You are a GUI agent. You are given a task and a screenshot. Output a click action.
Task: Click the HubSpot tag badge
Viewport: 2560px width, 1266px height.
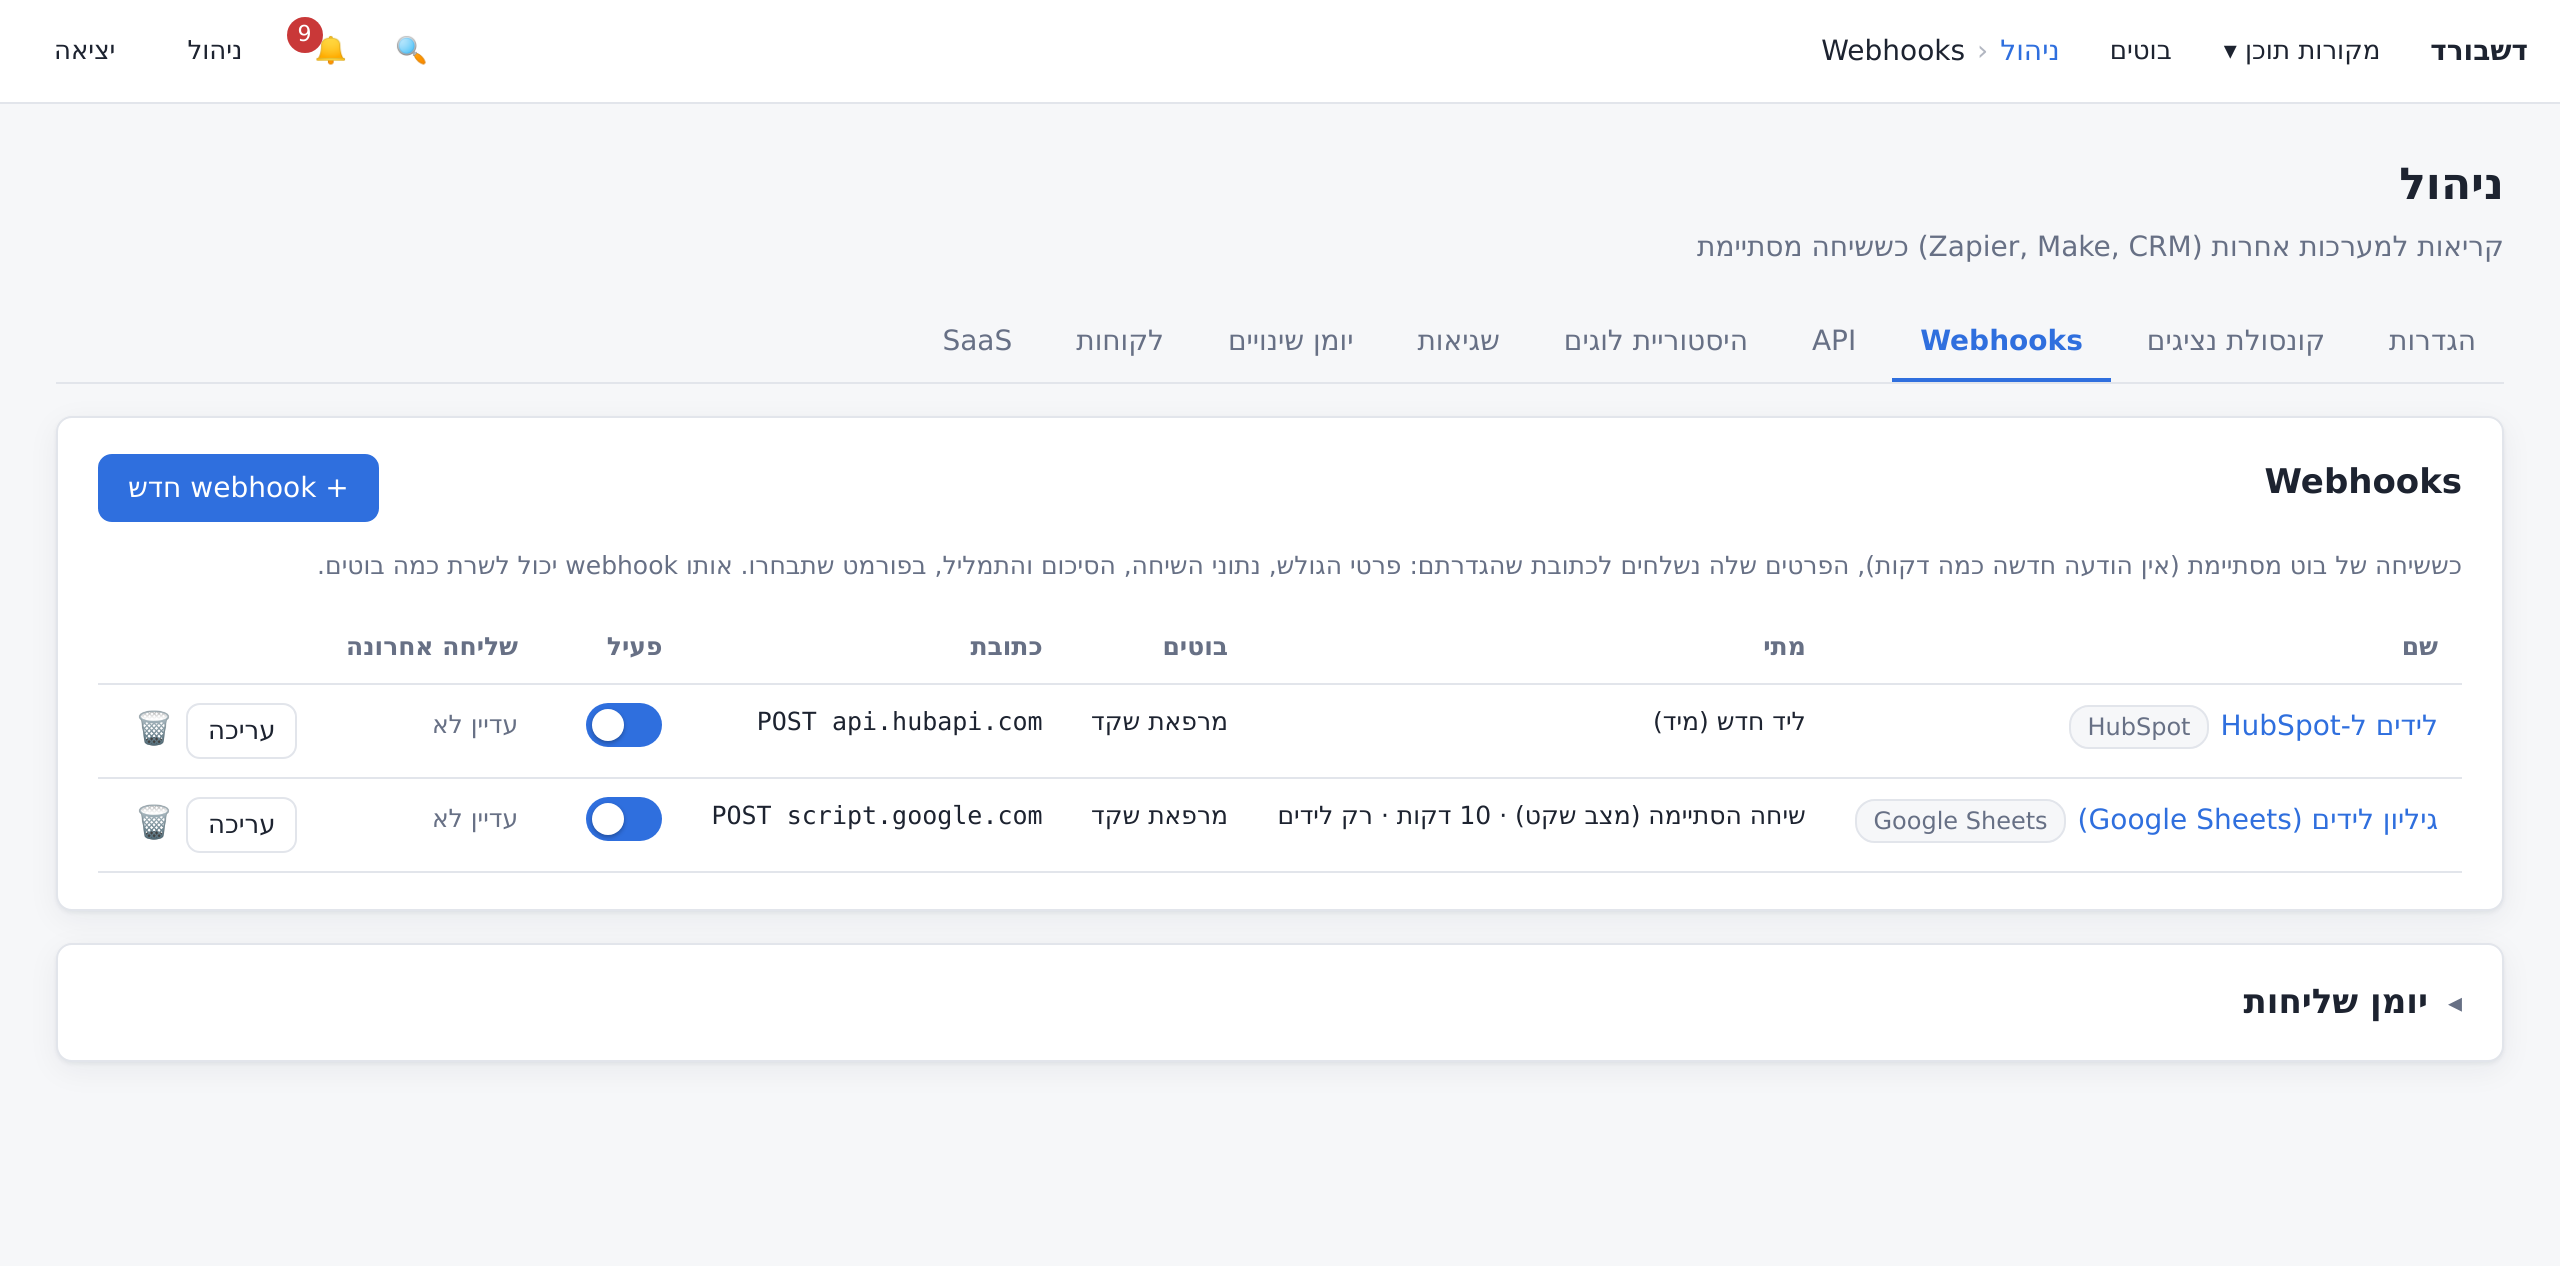click(2138, 727)
